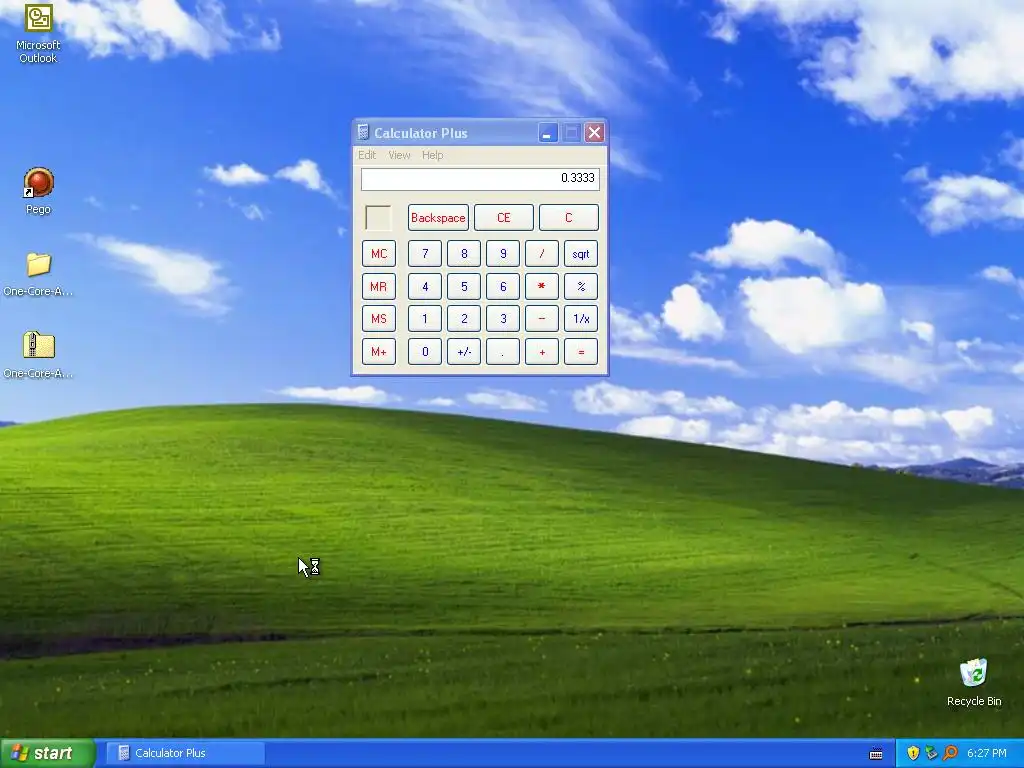
Task: Click the CE clear entry button
Action: [504, 217]
